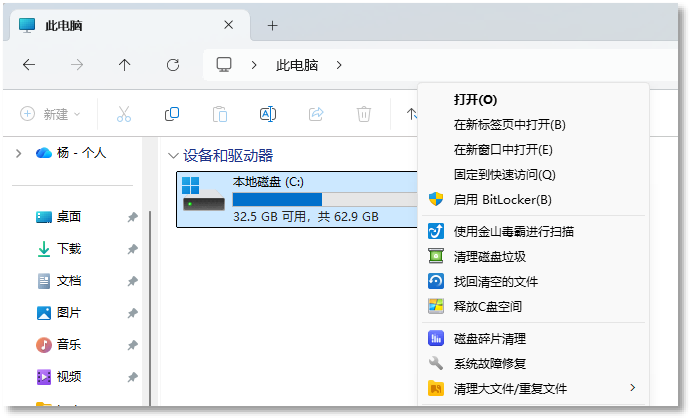Unpin 下载 using its pin icon
This screenshot has width=690, height=420.
click(132, 249)
